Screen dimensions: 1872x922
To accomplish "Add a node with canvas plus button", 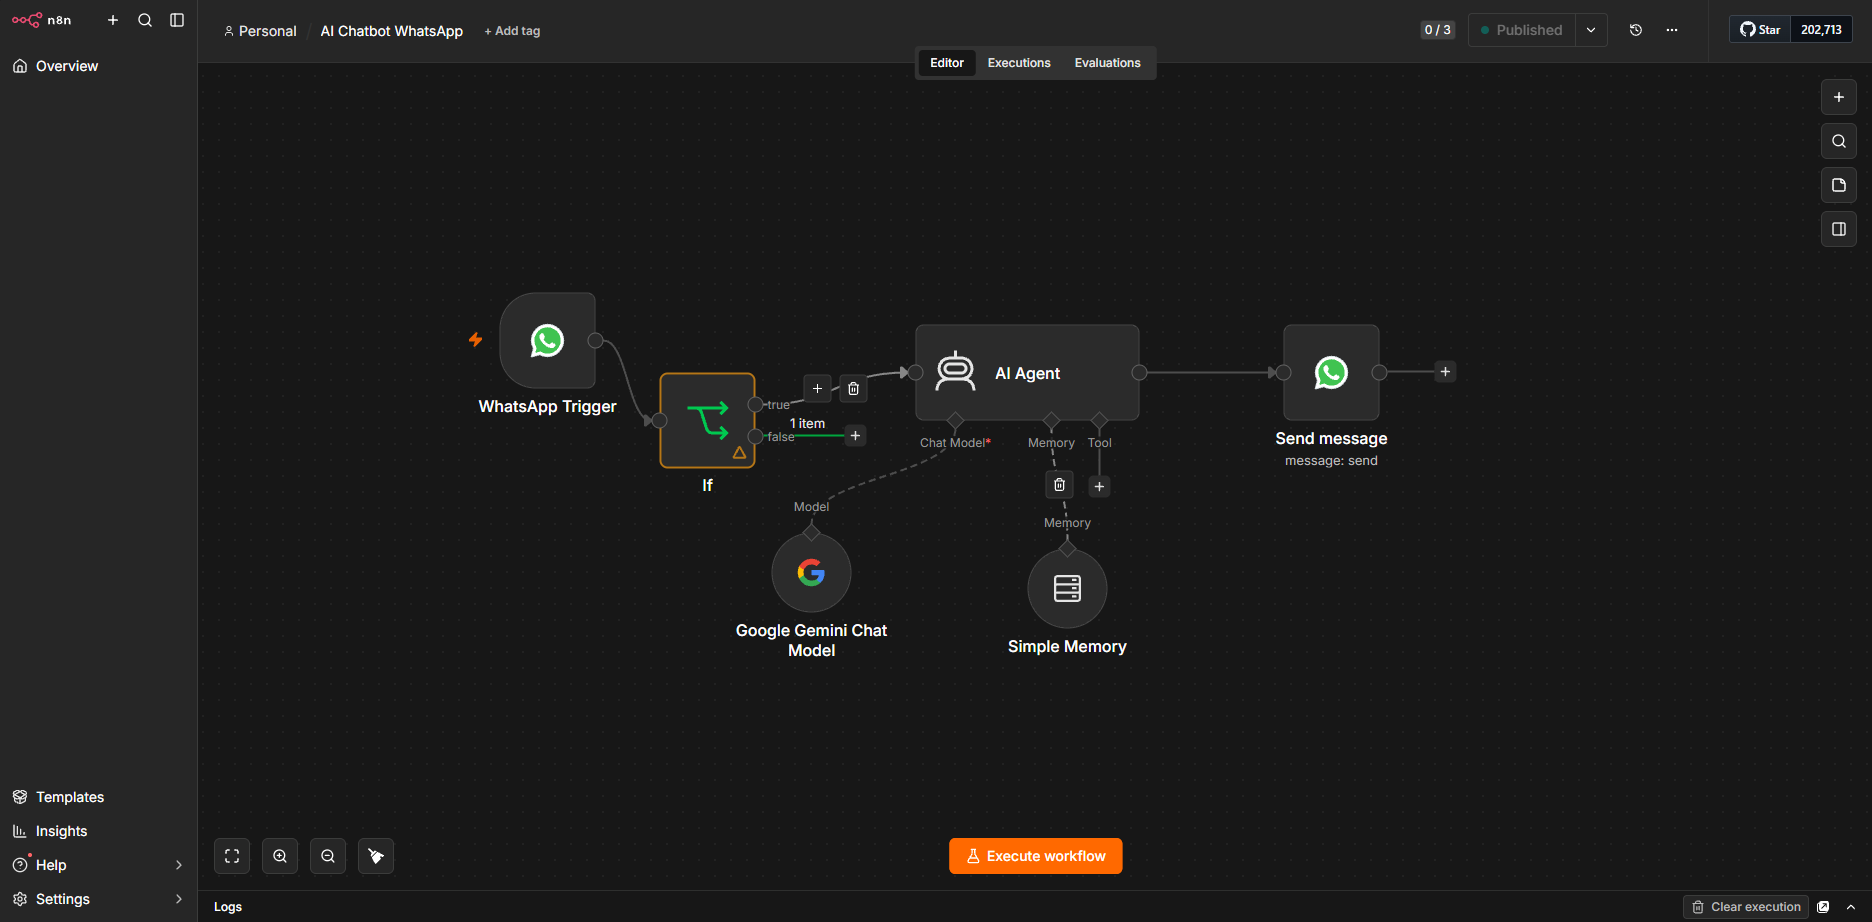I will click(x=1839, y=97).
